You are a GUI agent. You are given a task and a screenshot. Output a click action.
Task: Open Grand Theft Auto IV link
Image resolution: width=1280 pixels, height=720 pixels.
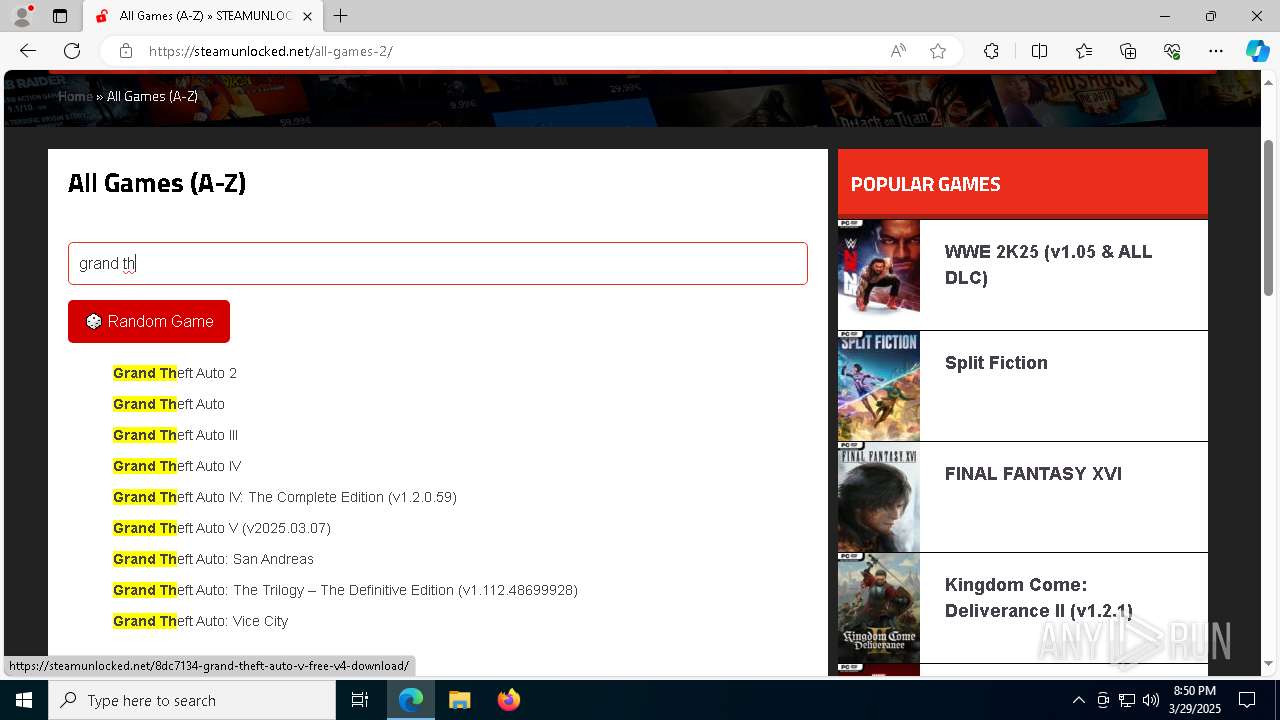pos(177,466)
